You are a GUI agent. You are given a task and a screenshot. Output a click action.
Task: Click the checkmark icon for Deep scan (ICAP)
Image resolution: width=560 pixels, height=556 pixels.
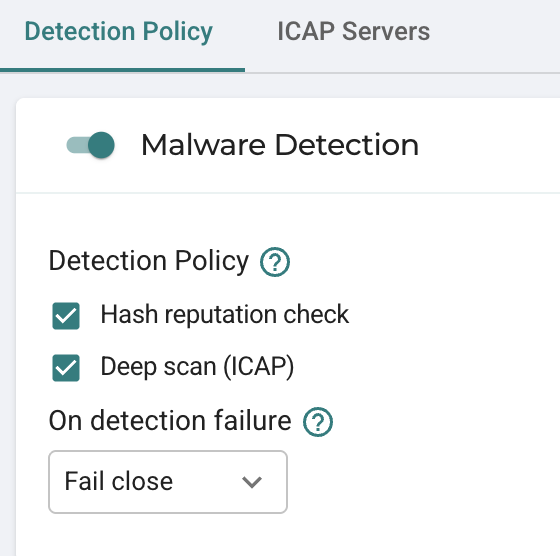click(66, 368)
